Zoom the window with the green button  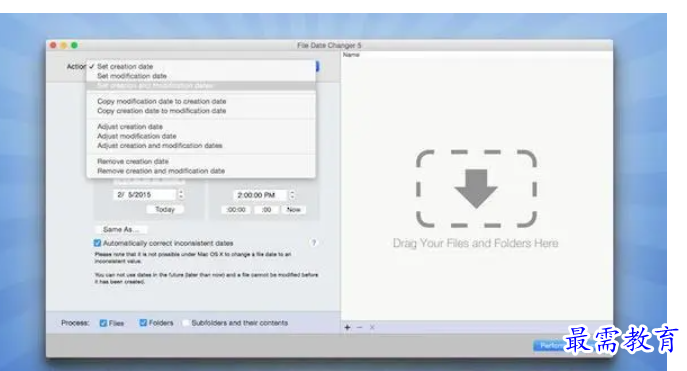coord(74,45)
